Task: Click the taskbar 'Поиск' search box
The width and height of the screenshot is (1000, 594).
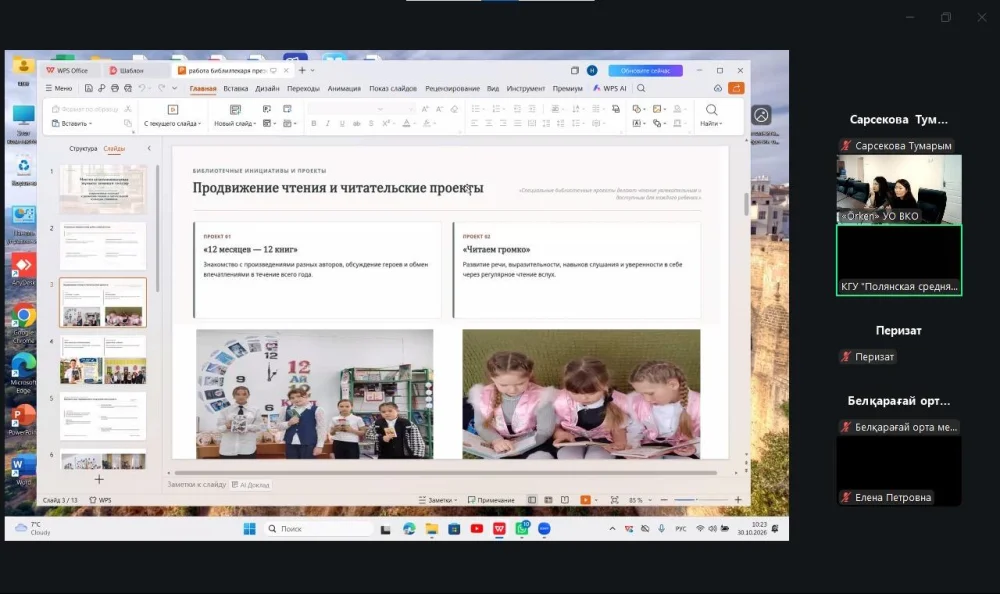Action: [318, 528]
